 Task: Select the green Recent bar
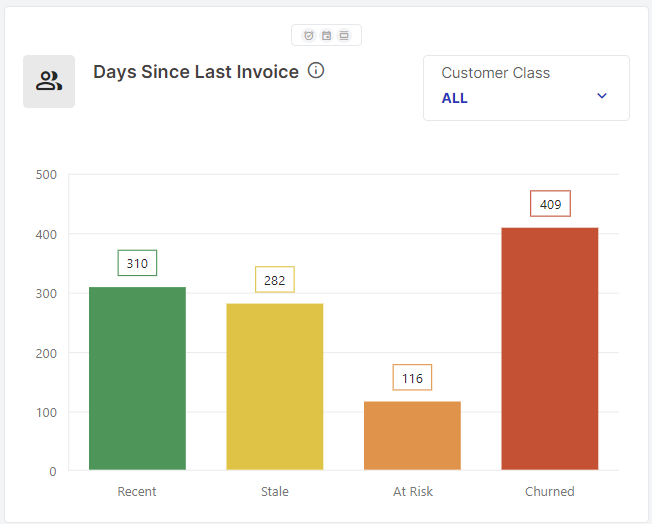(x=137, y=378)
